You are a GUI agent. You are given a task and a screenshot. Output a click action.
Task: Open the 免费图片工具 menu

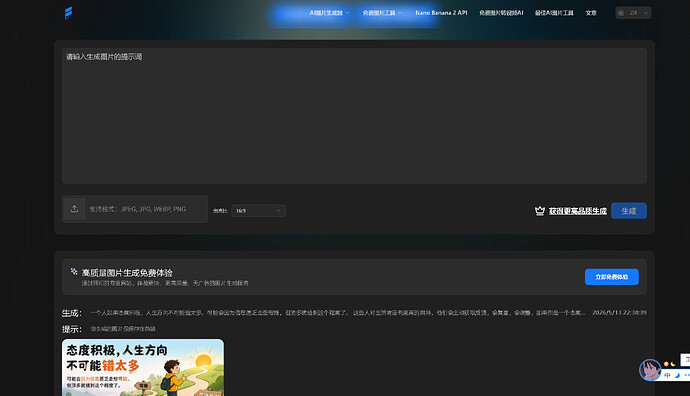tap(382, 13)
